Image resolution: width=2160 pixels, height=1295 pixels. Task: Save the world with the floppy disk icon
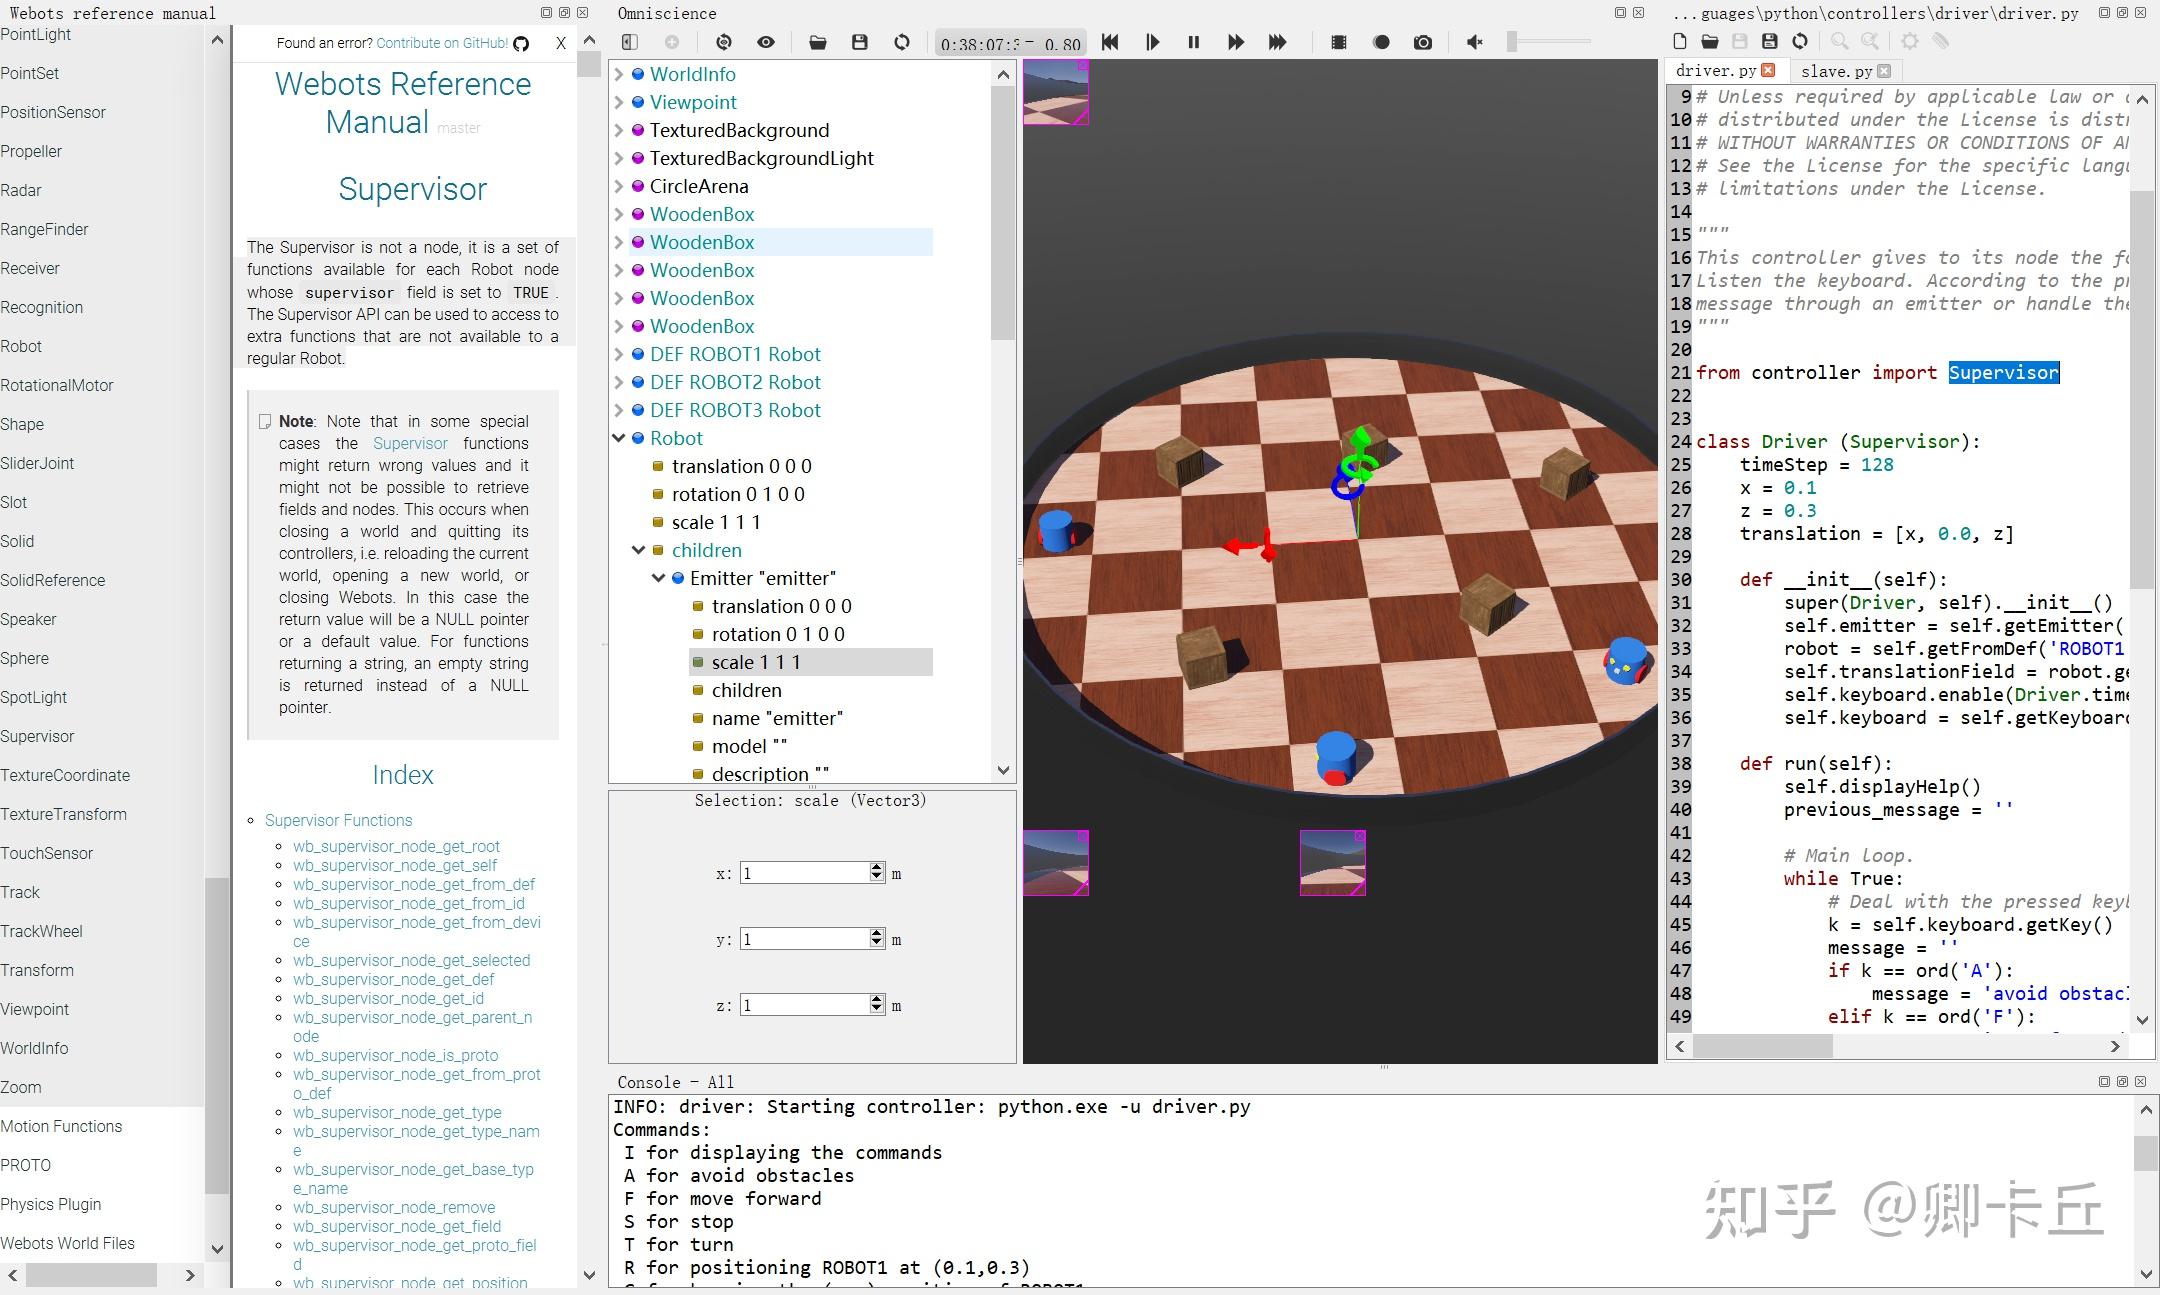[x=860, y=42]
